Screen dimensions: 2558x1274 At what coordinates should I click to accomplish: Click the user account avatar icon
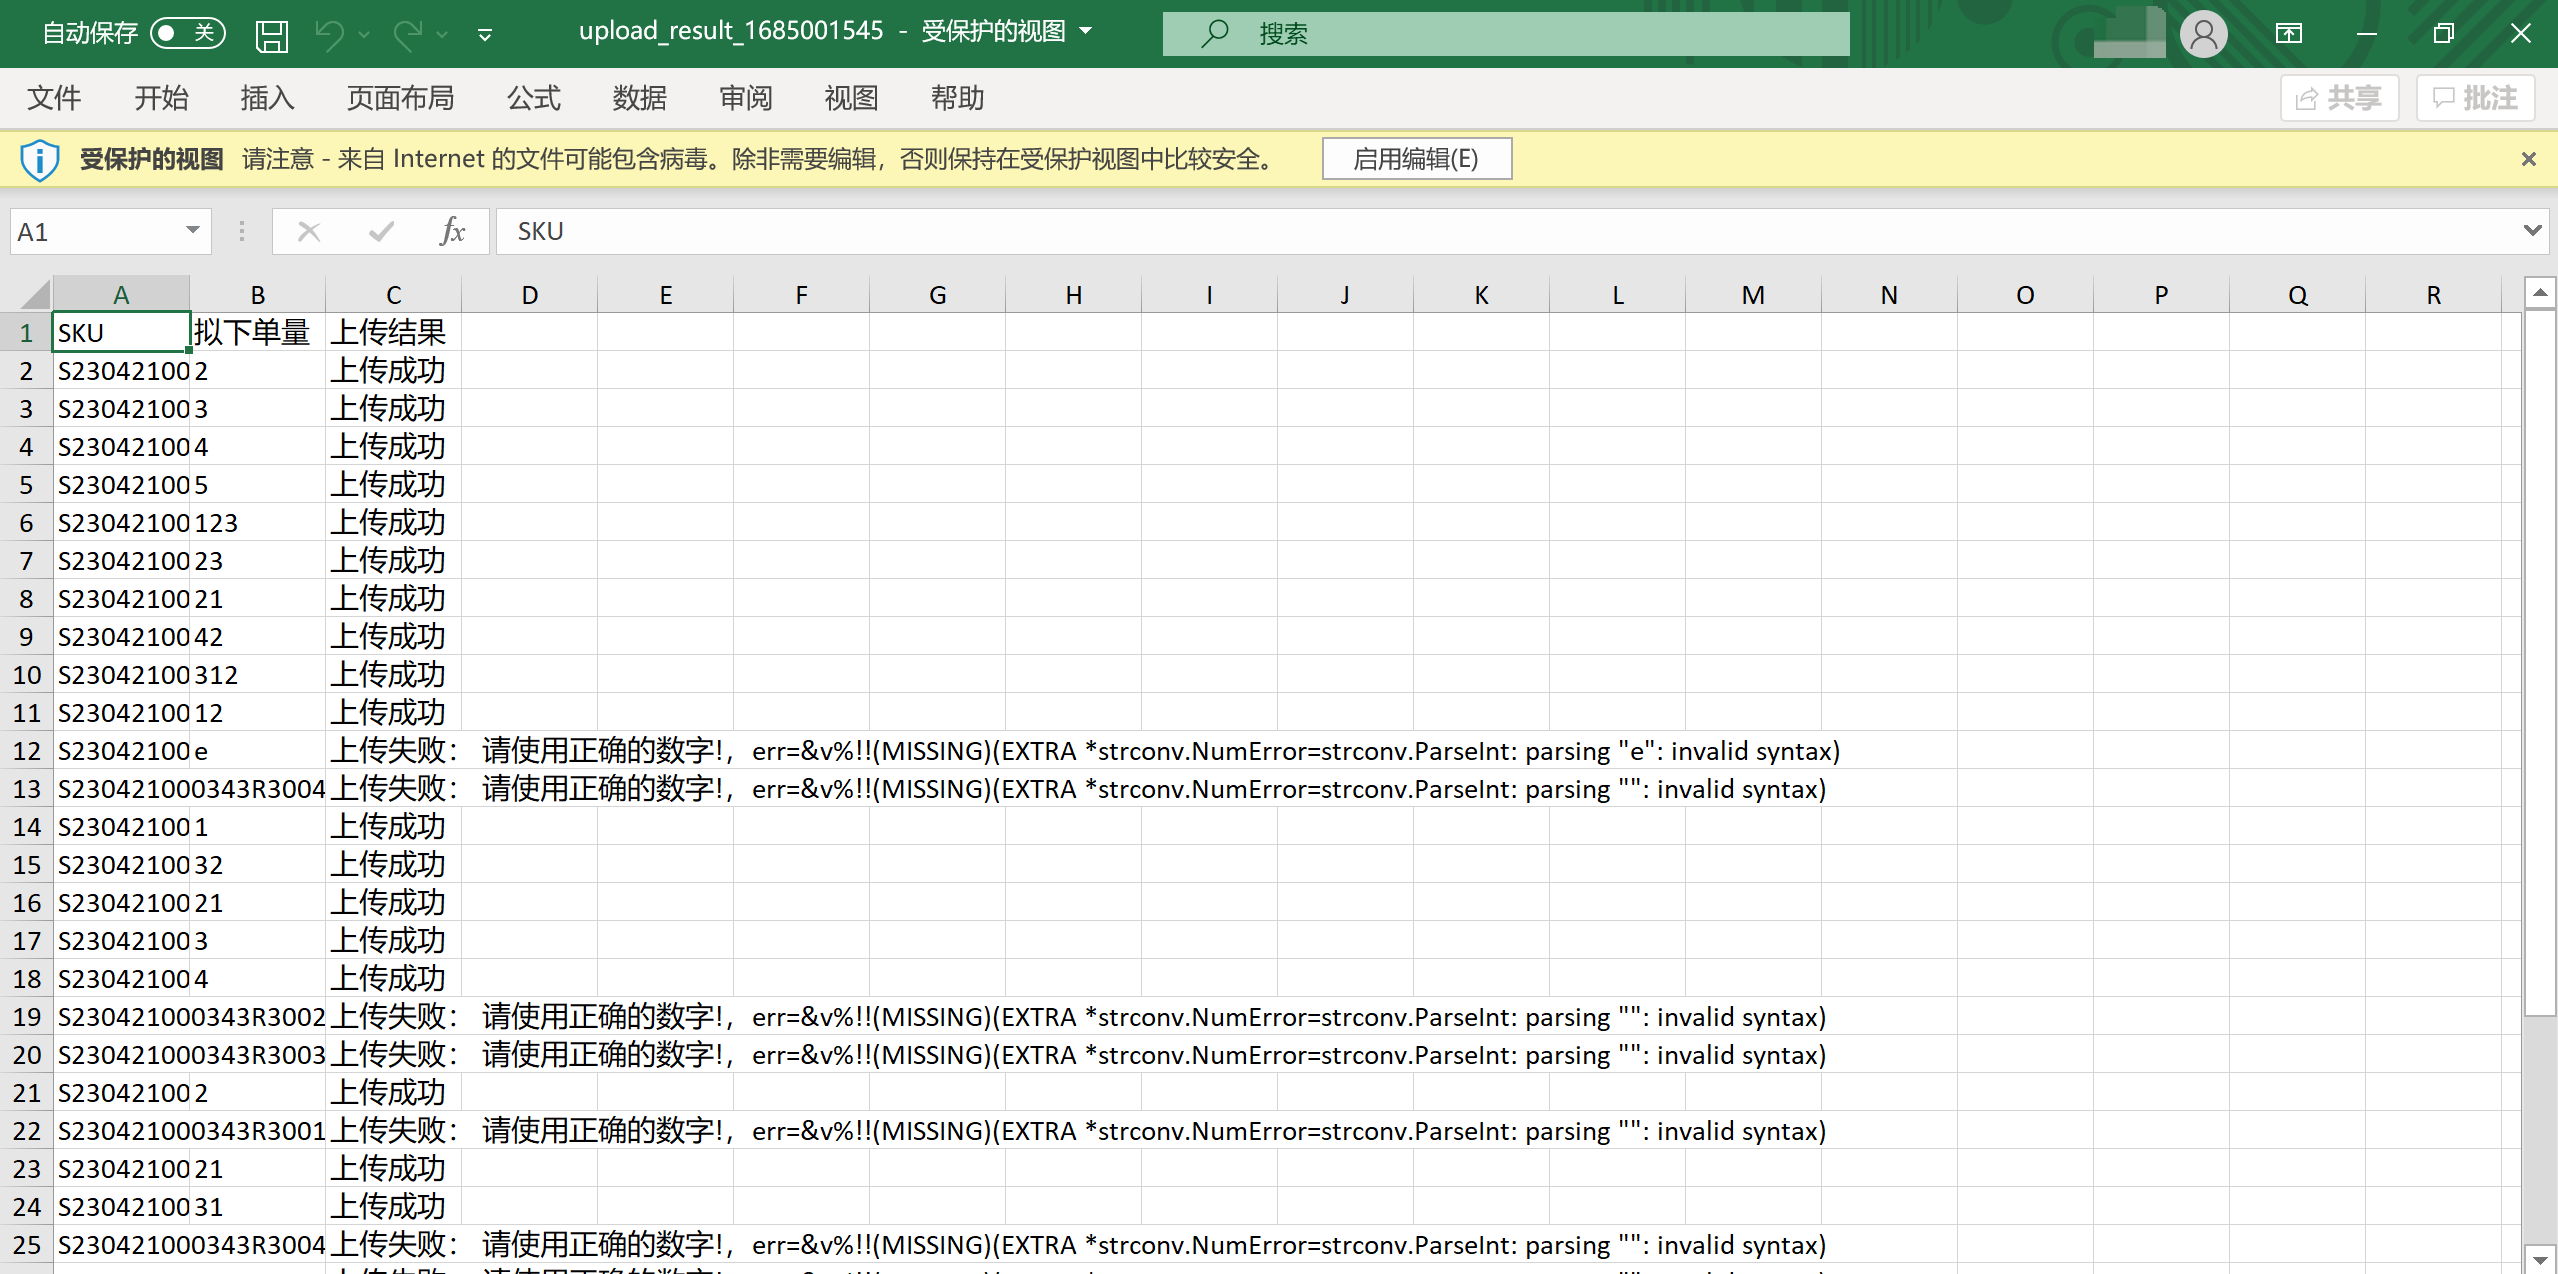[2203, 34]
